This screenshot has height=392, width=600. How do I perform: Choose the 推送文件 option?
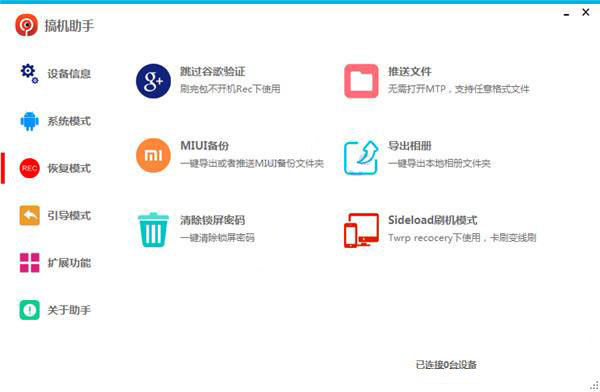click(x=409, y=72)
